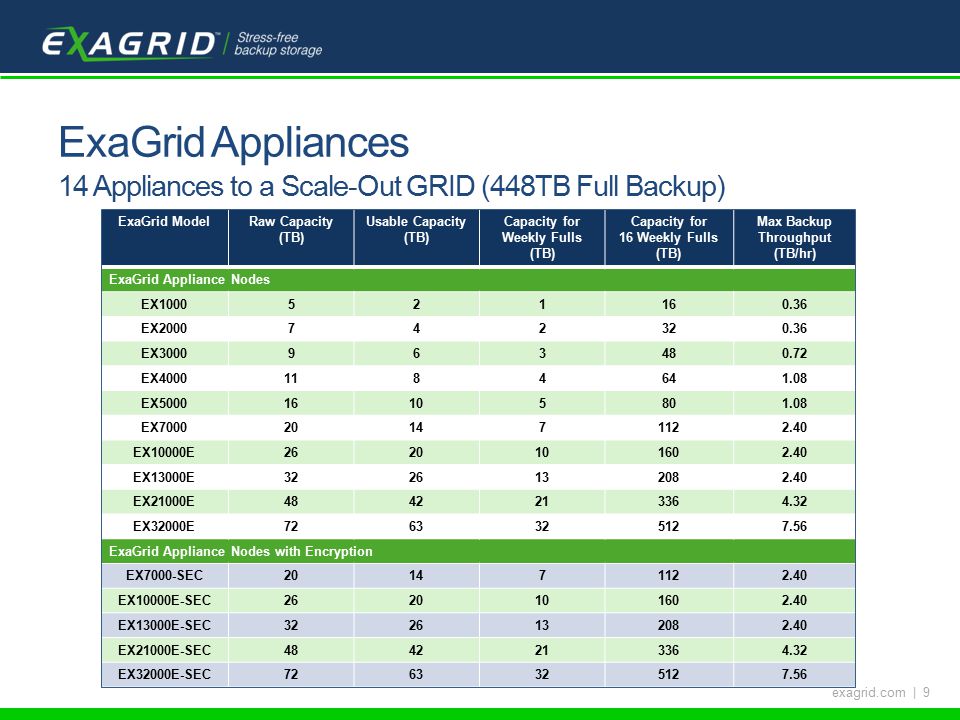Click the EX13000E model cell
Screen dimensions: 960x720
coord(164,477)
